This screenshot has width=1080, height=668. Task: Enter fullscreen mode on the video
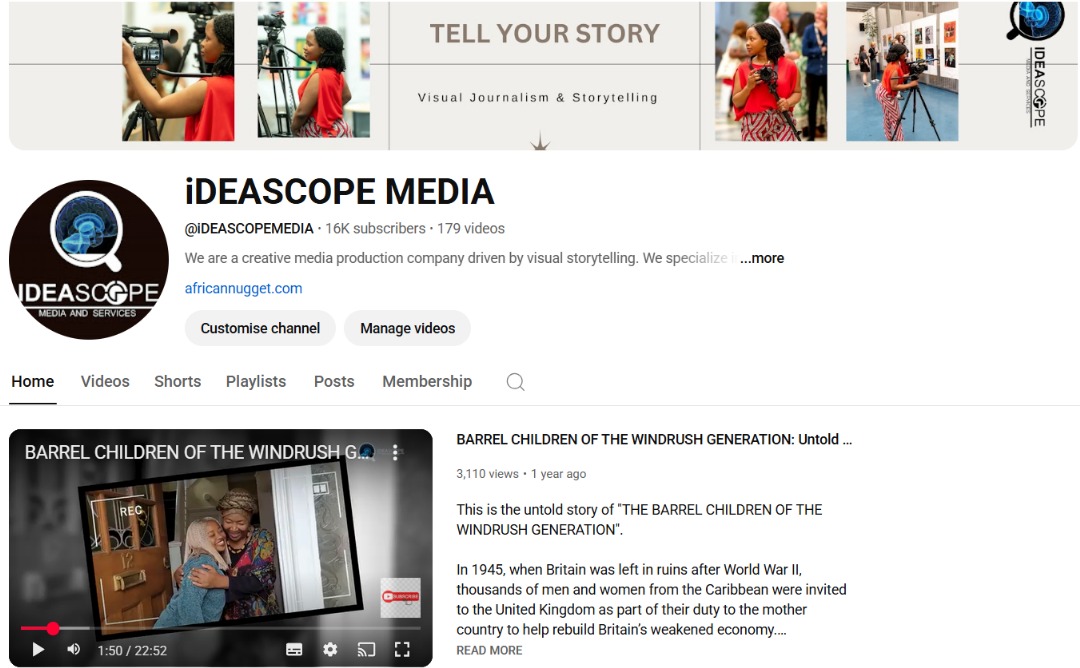click(402, 649)
